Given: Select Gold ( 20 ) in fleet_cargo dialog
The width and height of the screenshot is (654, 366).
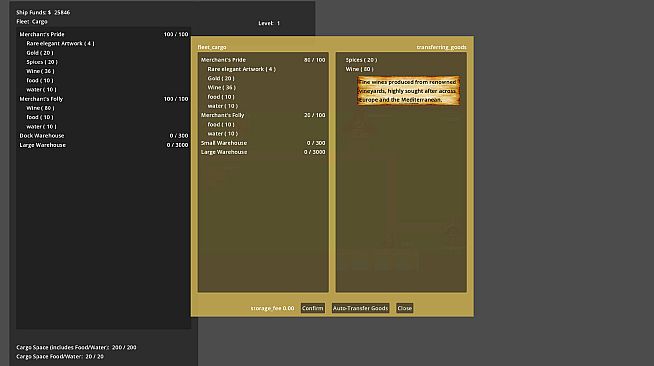Looking at the screenshot, I should (221, 78).
